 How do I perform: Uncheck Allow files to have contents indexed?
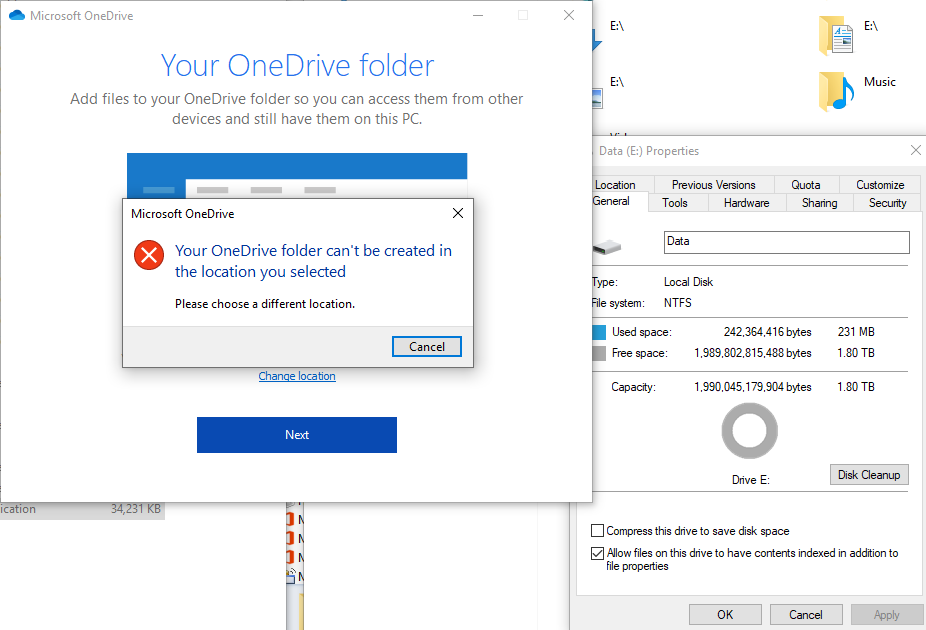coord(598,553)
